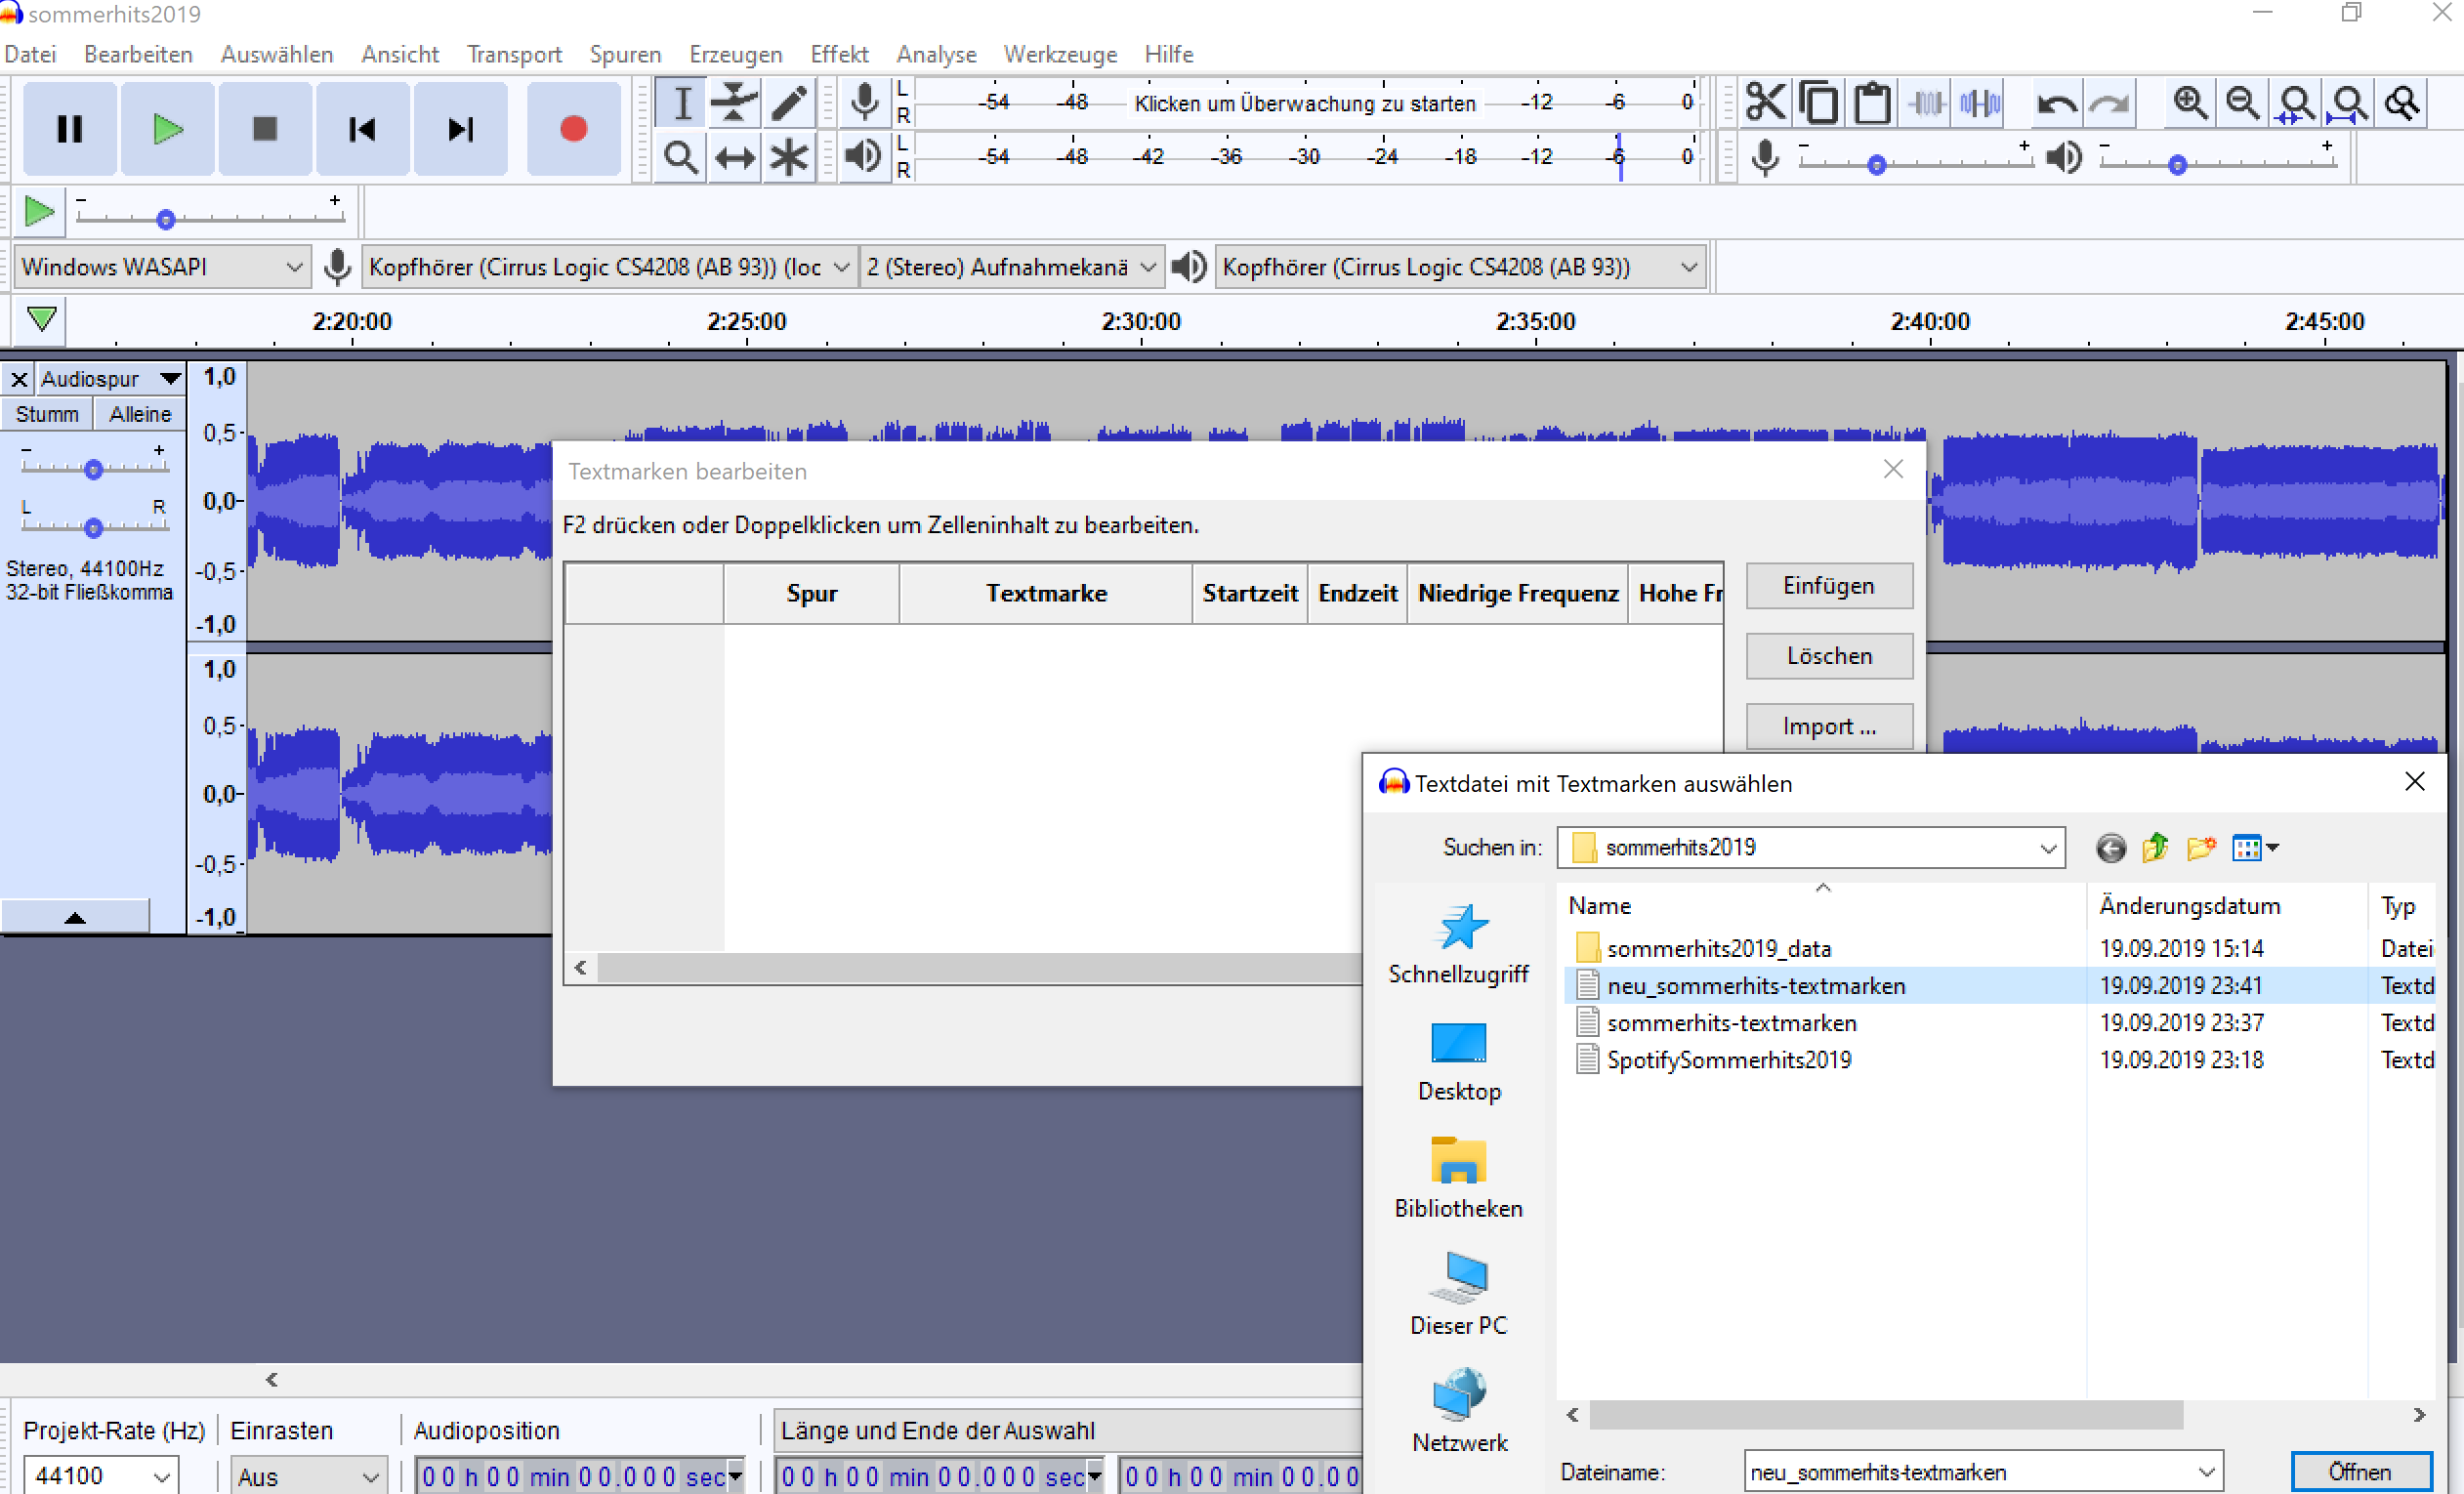Click the Dateiname input field
Screen dimensions: 2464x1494
[1983, 1472]
